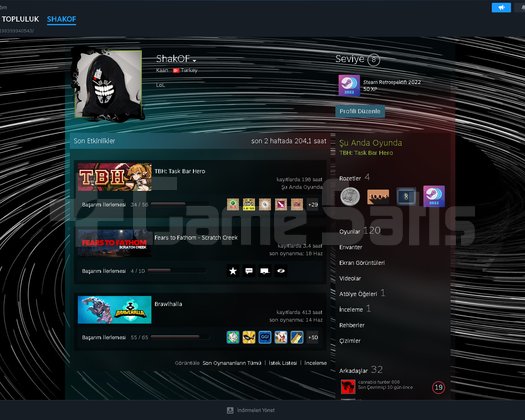Image resolution: width=525 pixels, height=420 pixels.
Task: Click the star icon in Fears to Fathom row
Action: [233, 271]
